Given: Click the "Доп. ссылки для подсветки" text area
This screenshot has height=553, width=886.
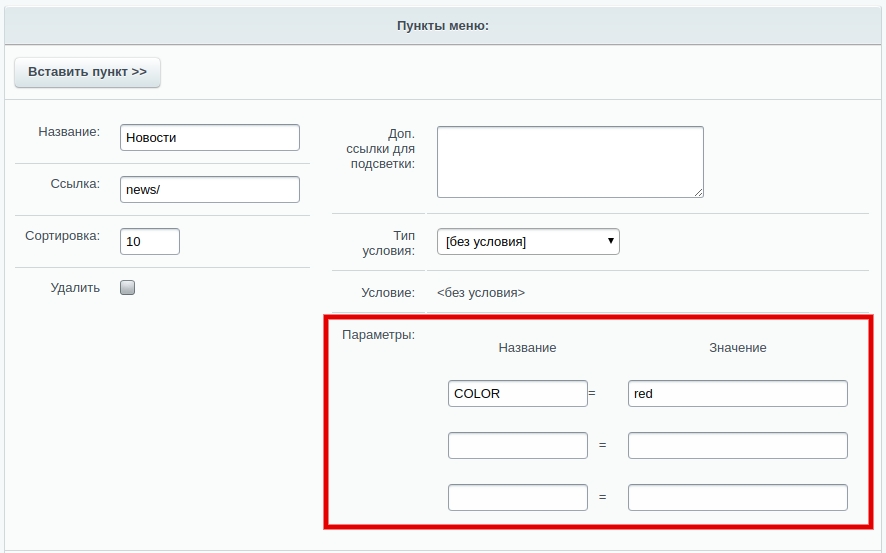Looking at the screenshot, I should (570, 161).
